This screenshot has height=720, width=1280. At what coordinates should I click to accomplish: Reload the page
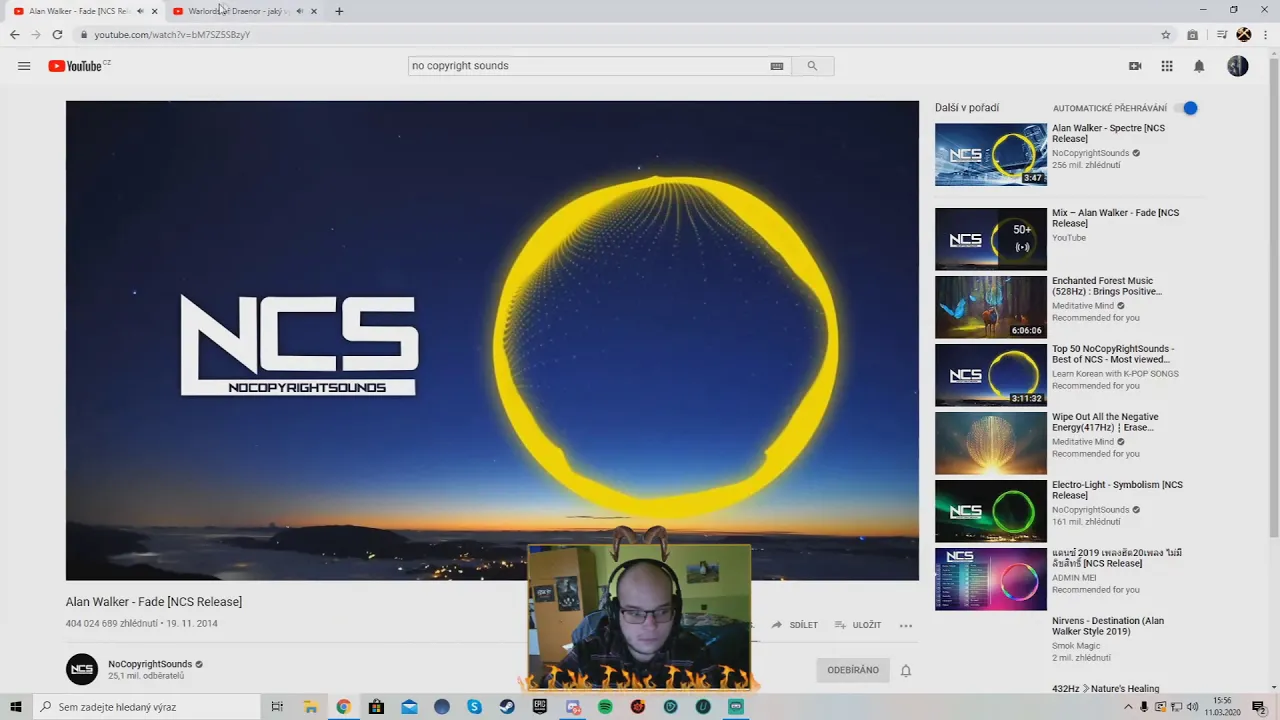pyautogui.click(x=57, y=34)
